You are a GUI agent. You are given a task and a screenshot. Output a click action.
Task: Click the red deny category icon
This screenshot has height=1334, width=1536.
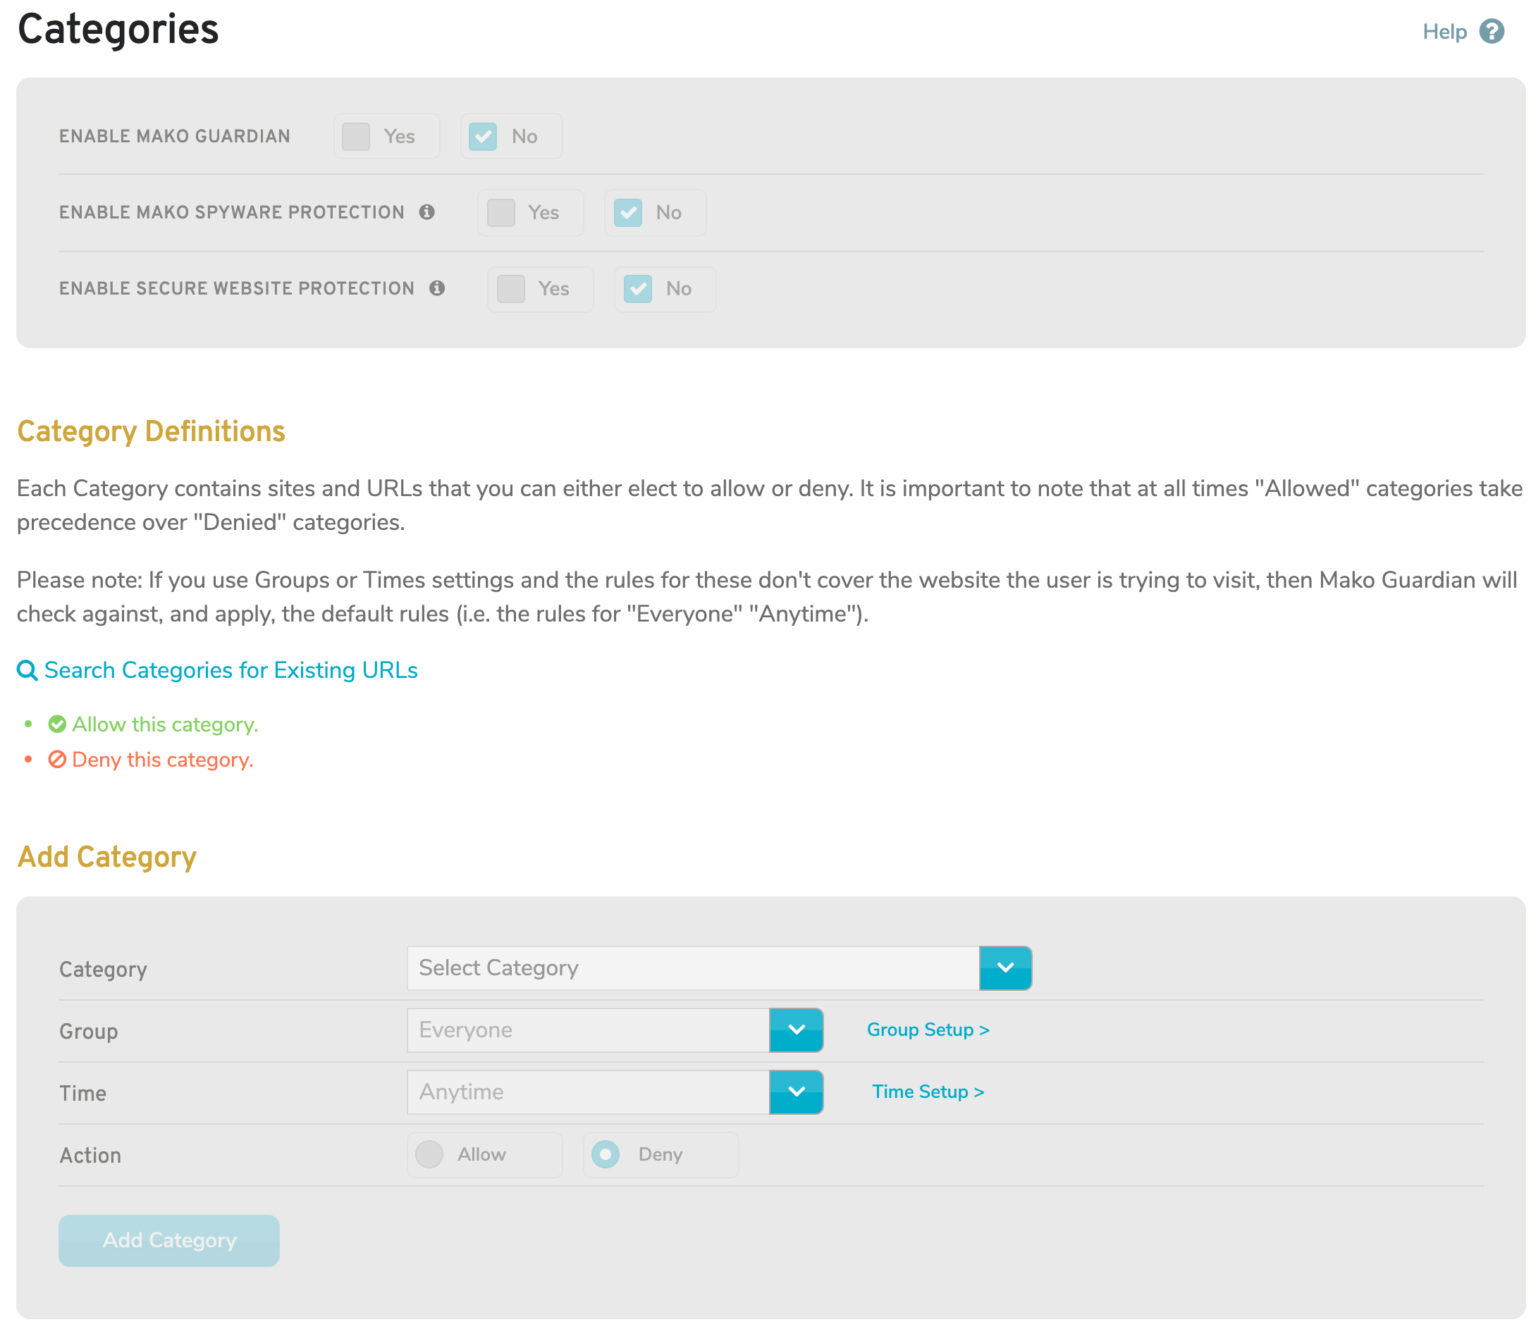(57, 759)
